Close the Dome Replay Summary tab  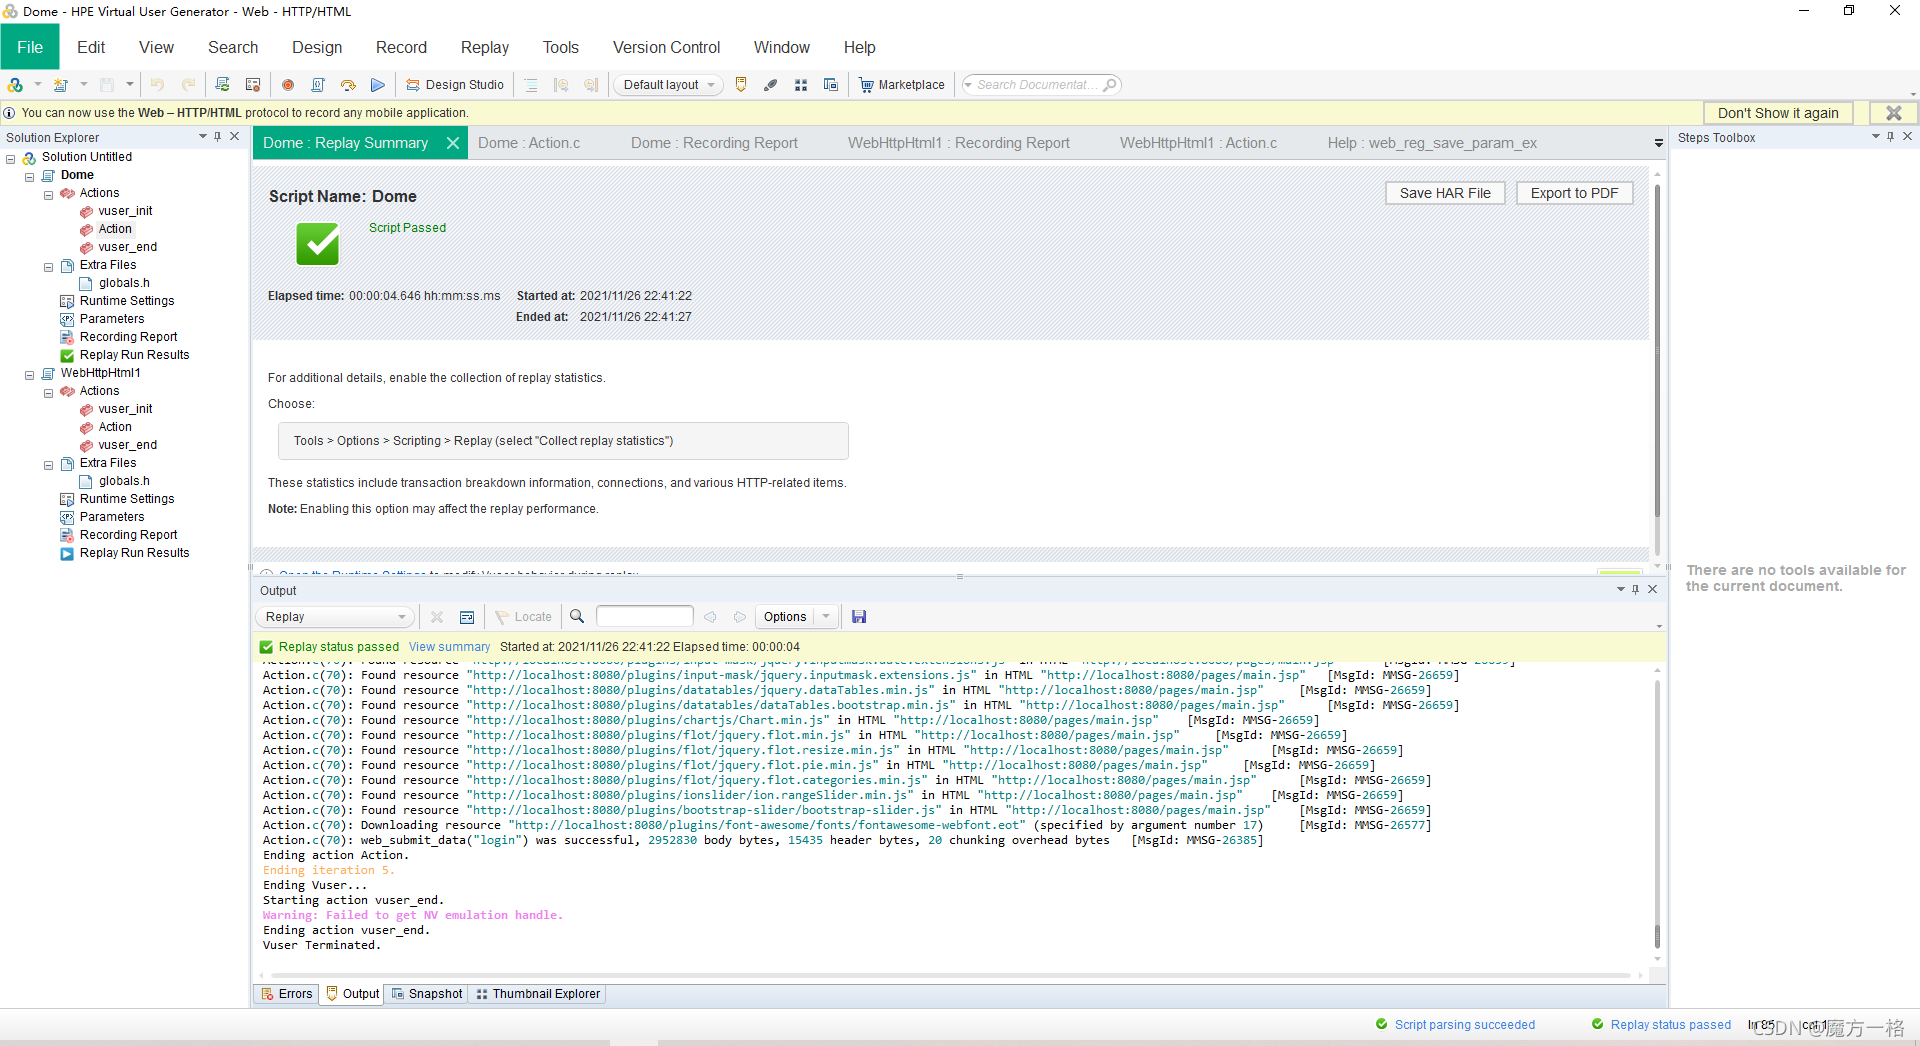(453, 143)
